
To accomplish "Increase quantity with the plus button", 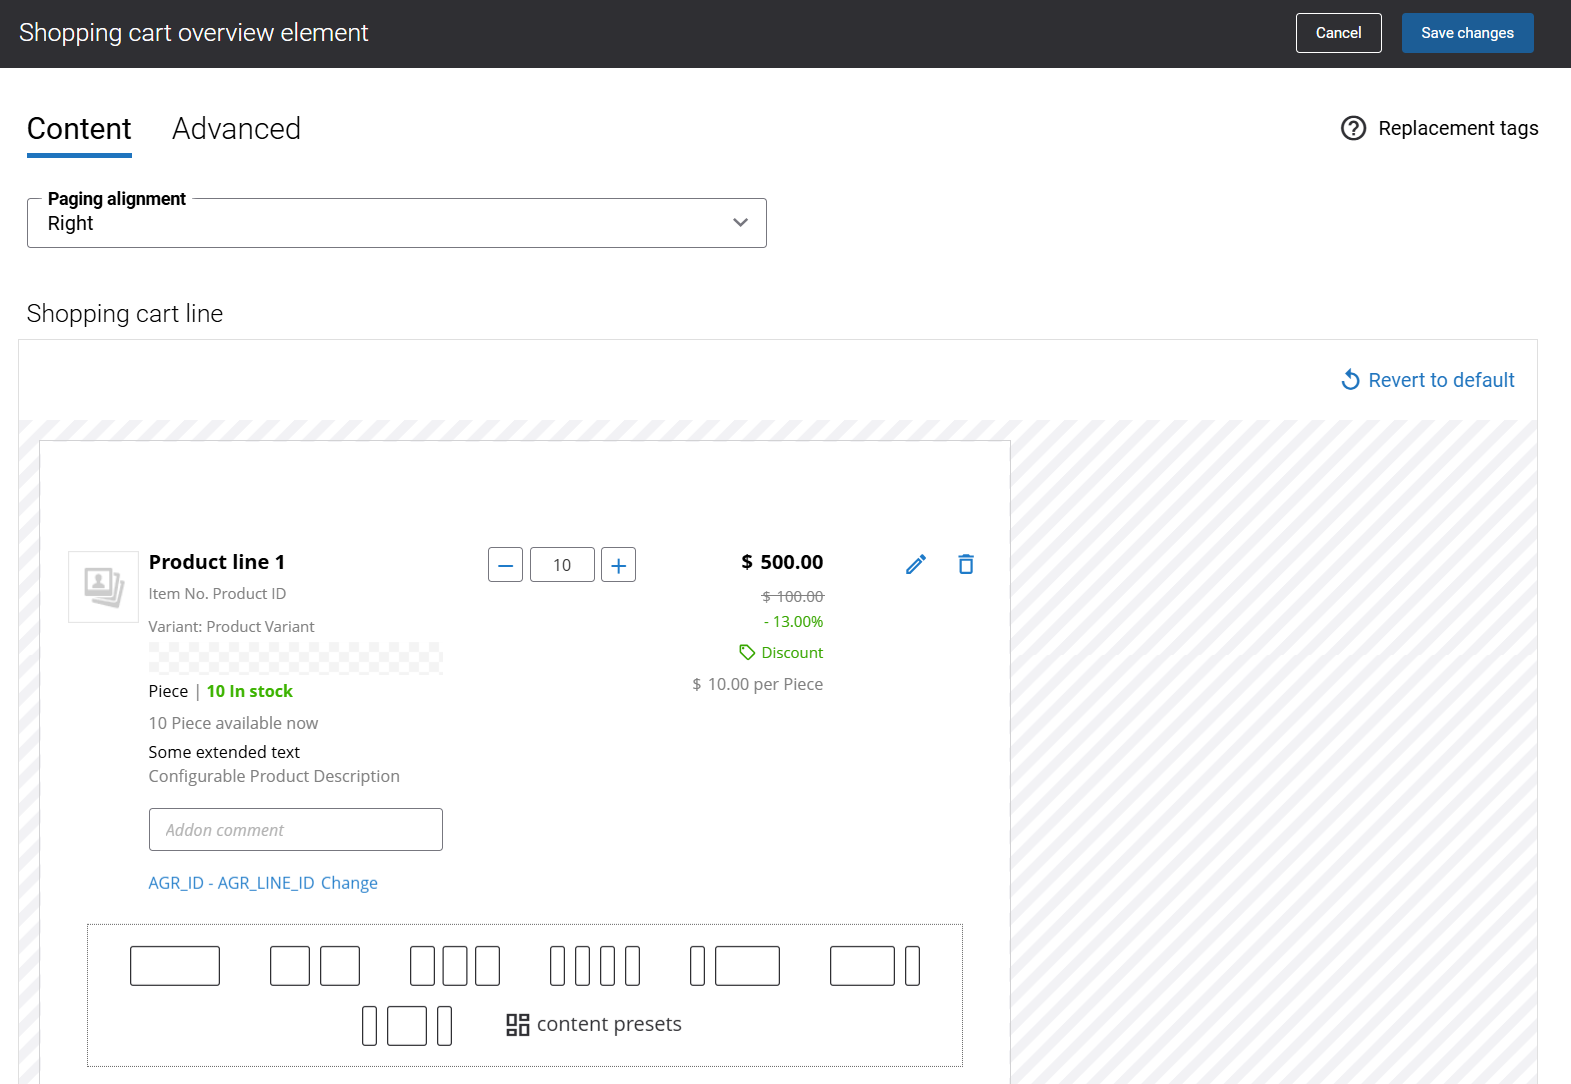I will point(618,565).
